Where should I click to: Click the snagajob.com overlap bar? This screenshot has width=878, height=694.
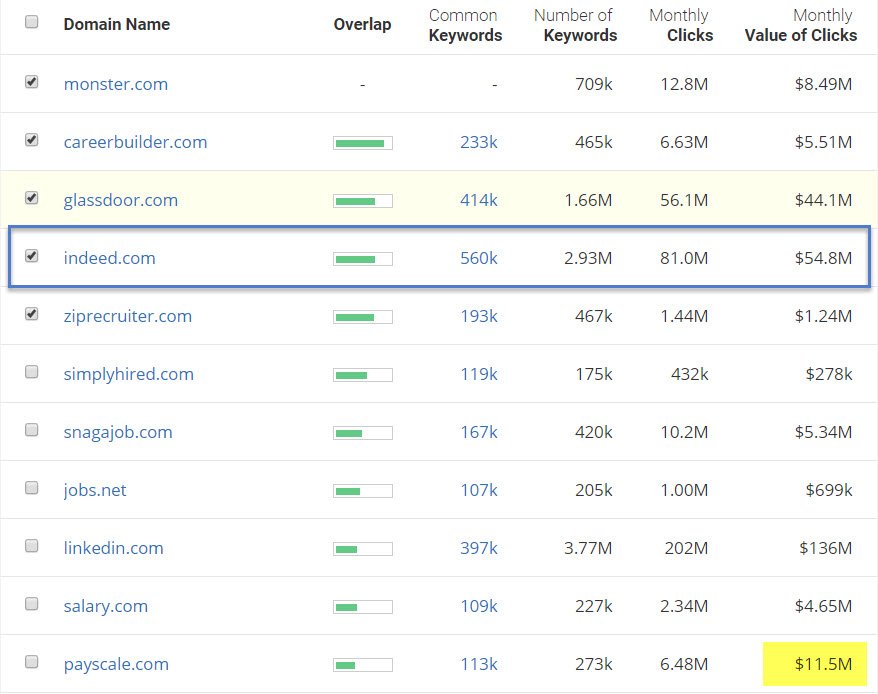click(363, 434)
